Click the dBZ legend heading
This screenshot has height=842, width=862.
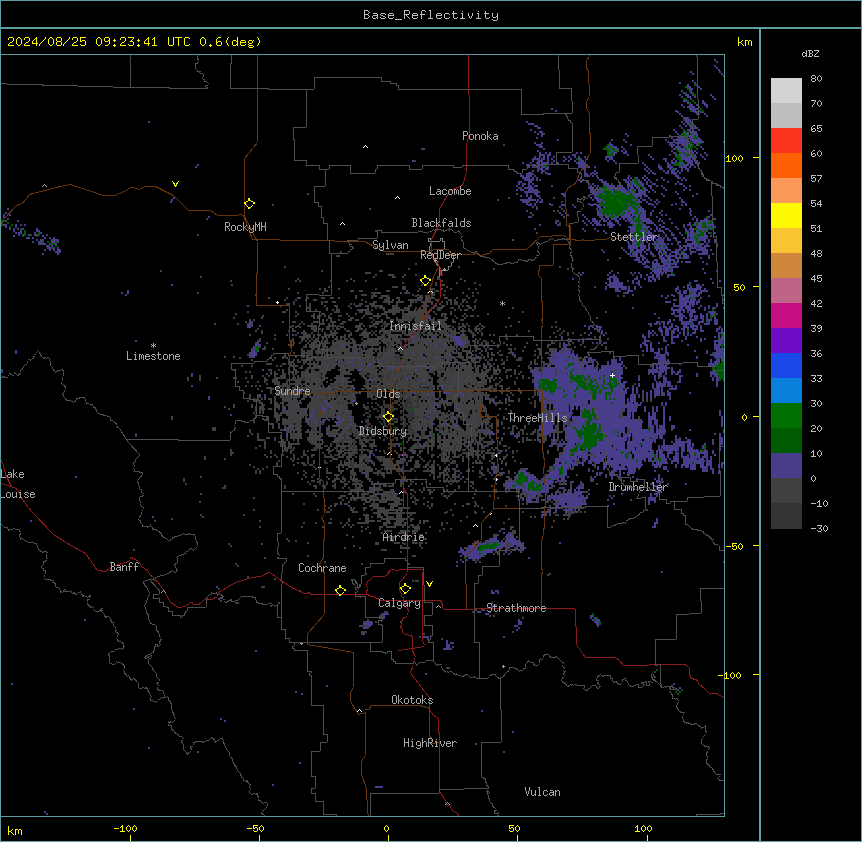(810, 54)
